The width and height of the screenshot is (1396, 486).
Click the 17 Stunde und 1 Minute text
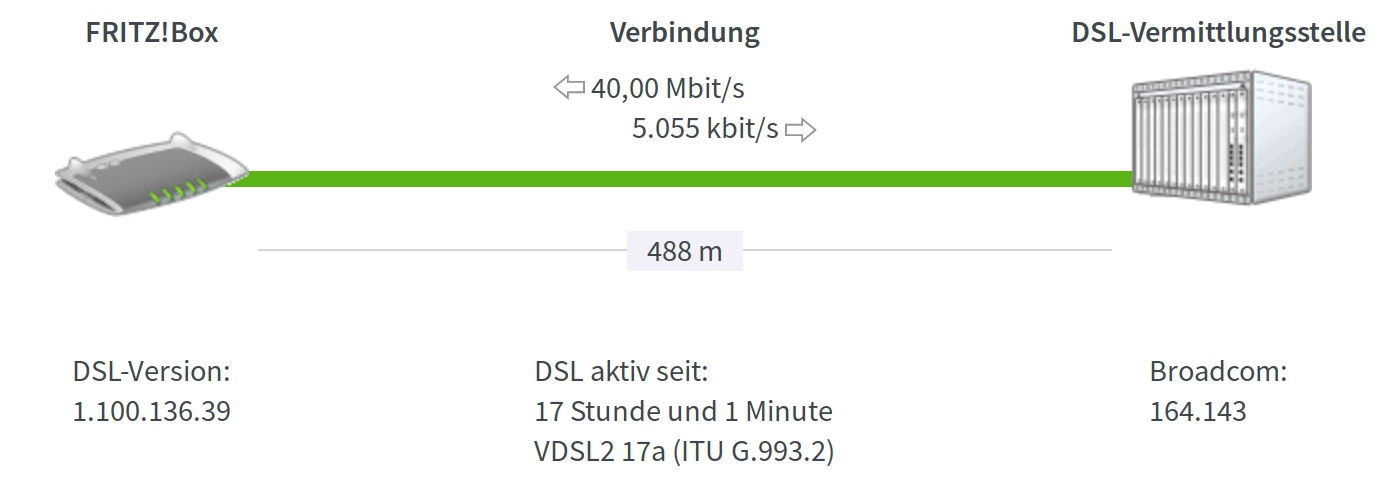point(683,411)
